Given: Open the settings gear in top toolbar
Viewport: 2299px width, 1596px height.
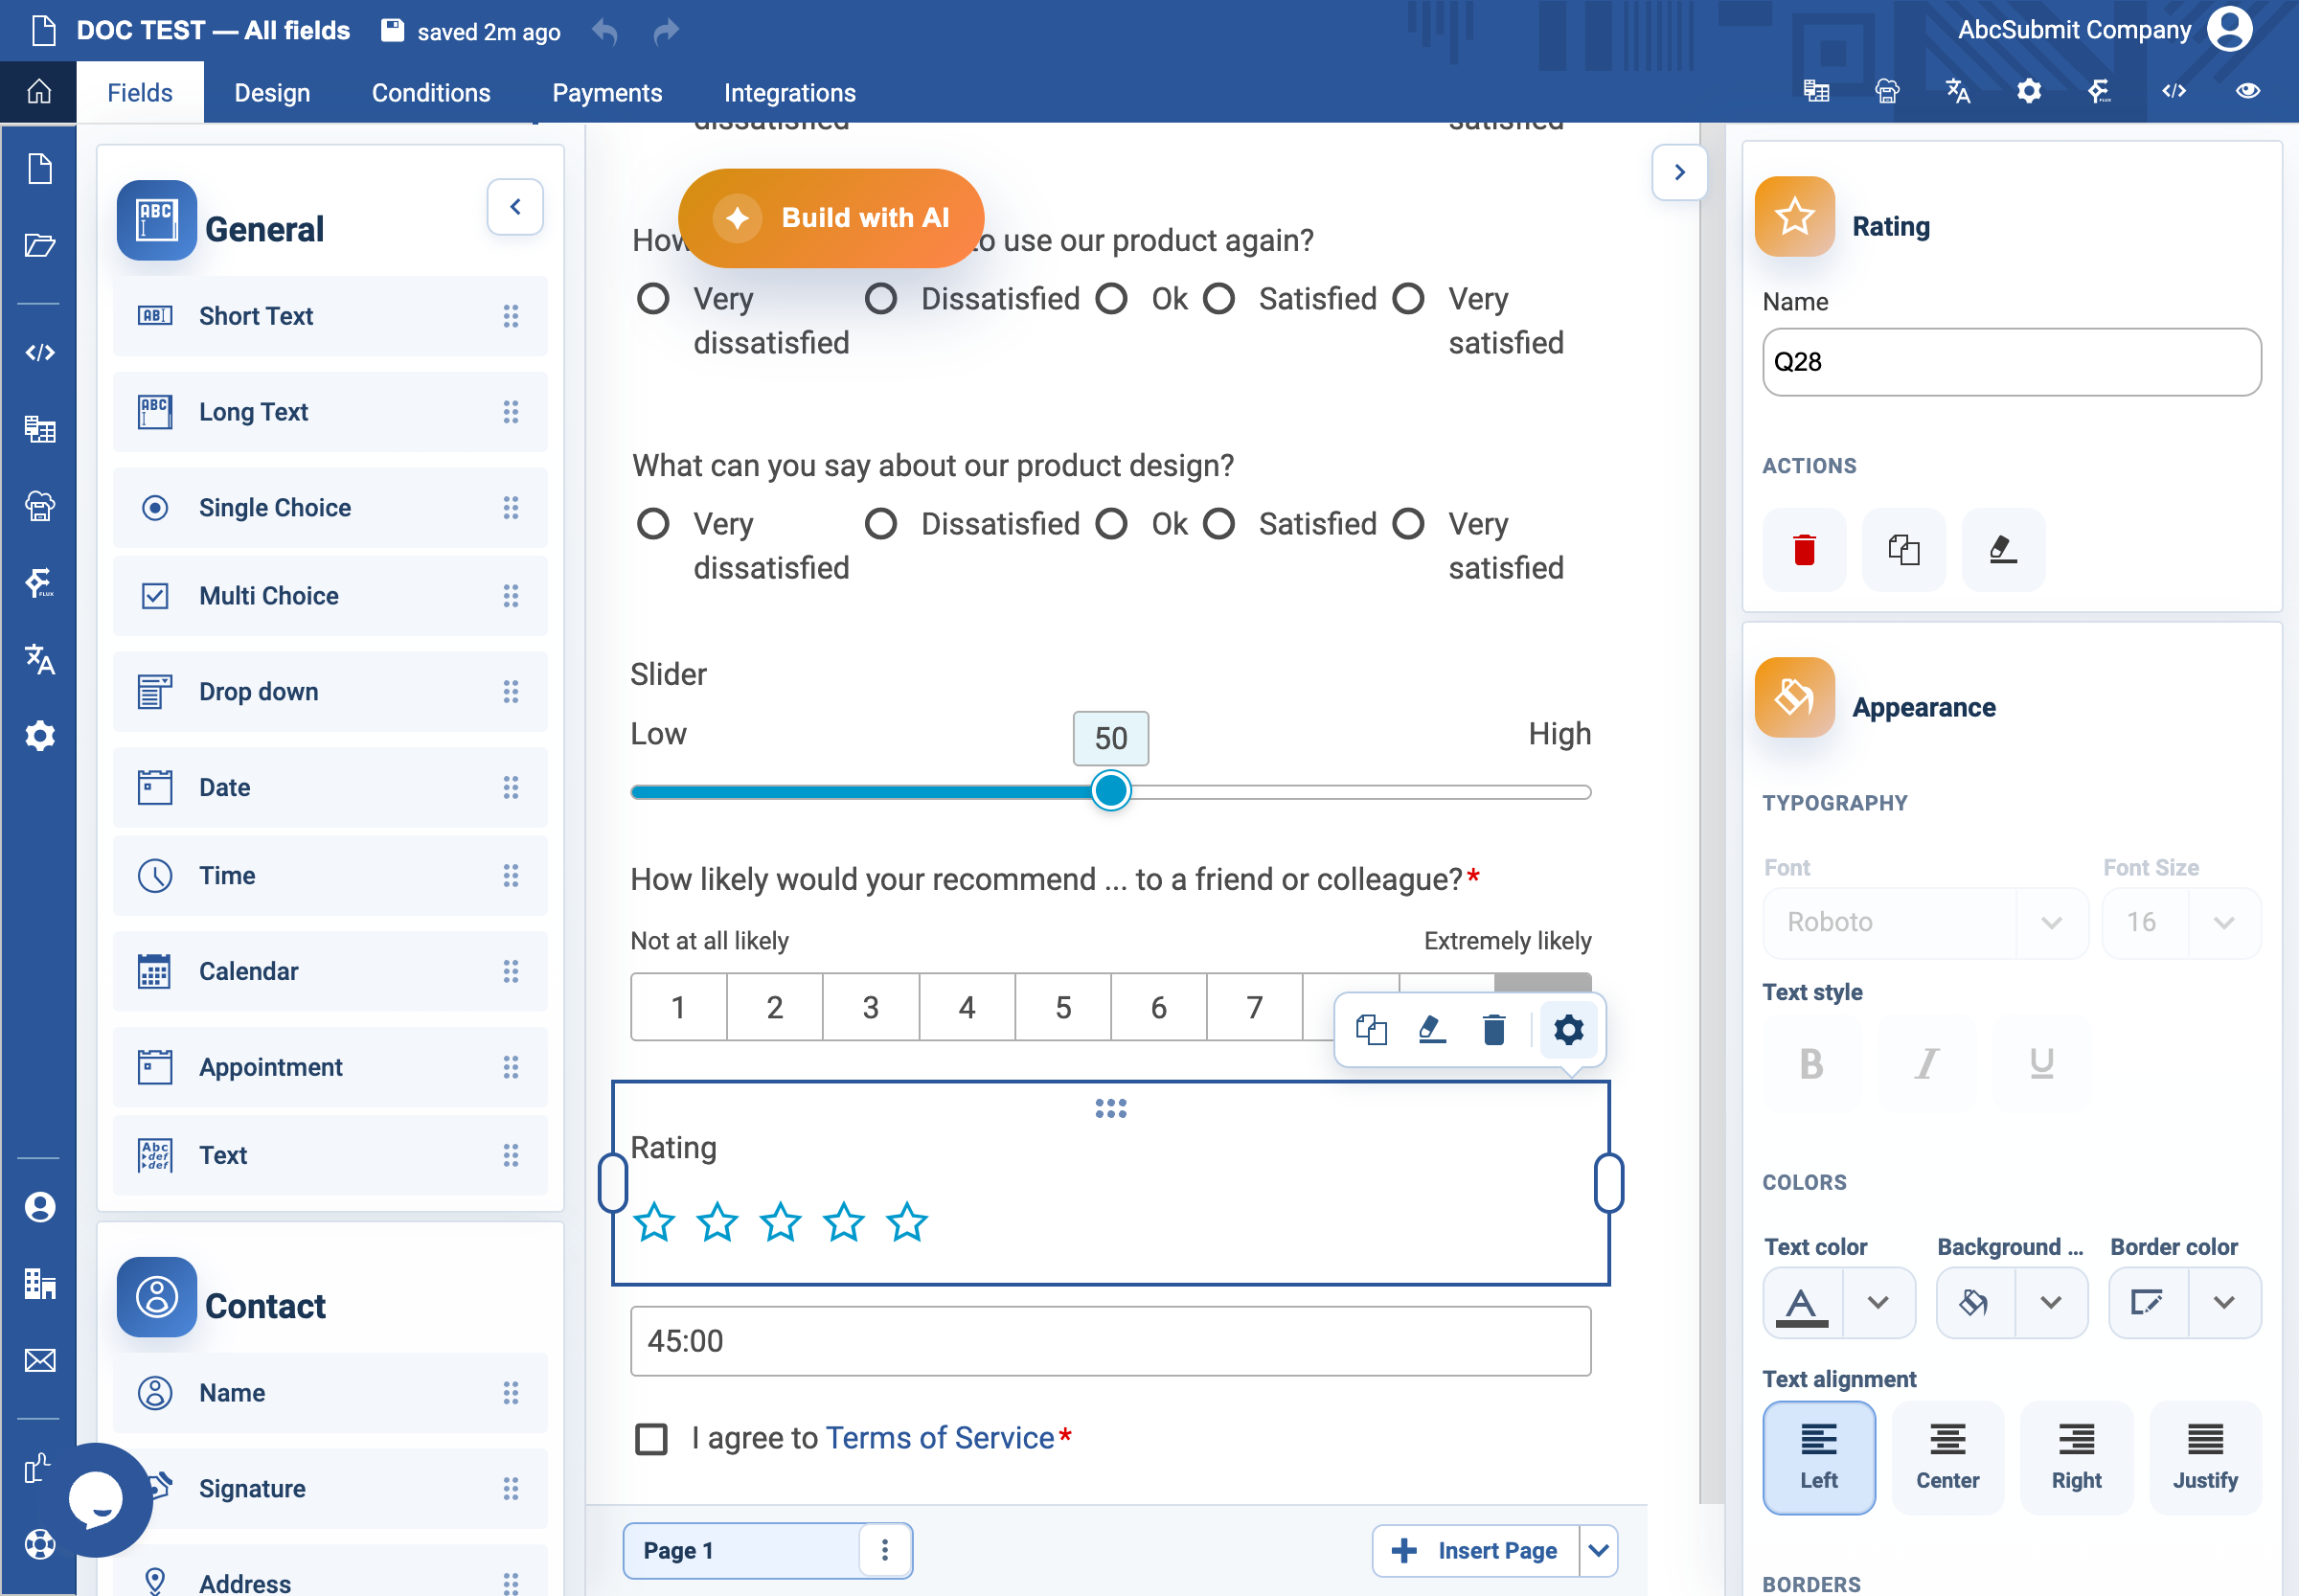Looking at the screenshot, I should pos(2029,91).
